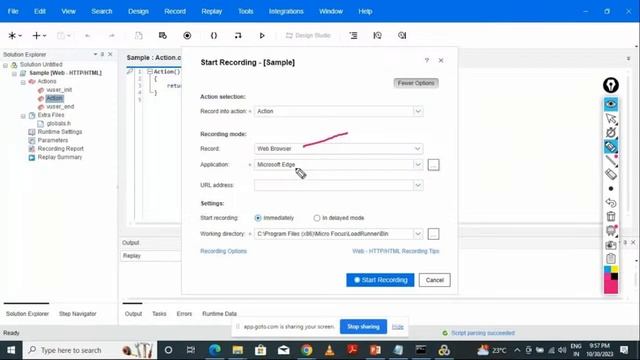Open the Record menu
This screenshot has height=360, width=640.
[175, 11]
